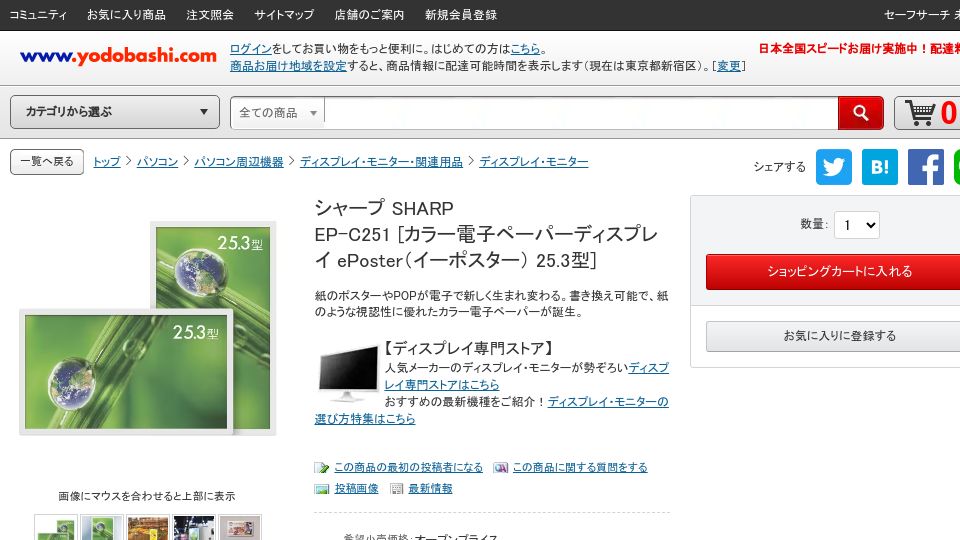Click the red search magnifier button
Image resolution: width=960 pixels, height=540 pixels.
pyautogui.click(x=860, y=113)
